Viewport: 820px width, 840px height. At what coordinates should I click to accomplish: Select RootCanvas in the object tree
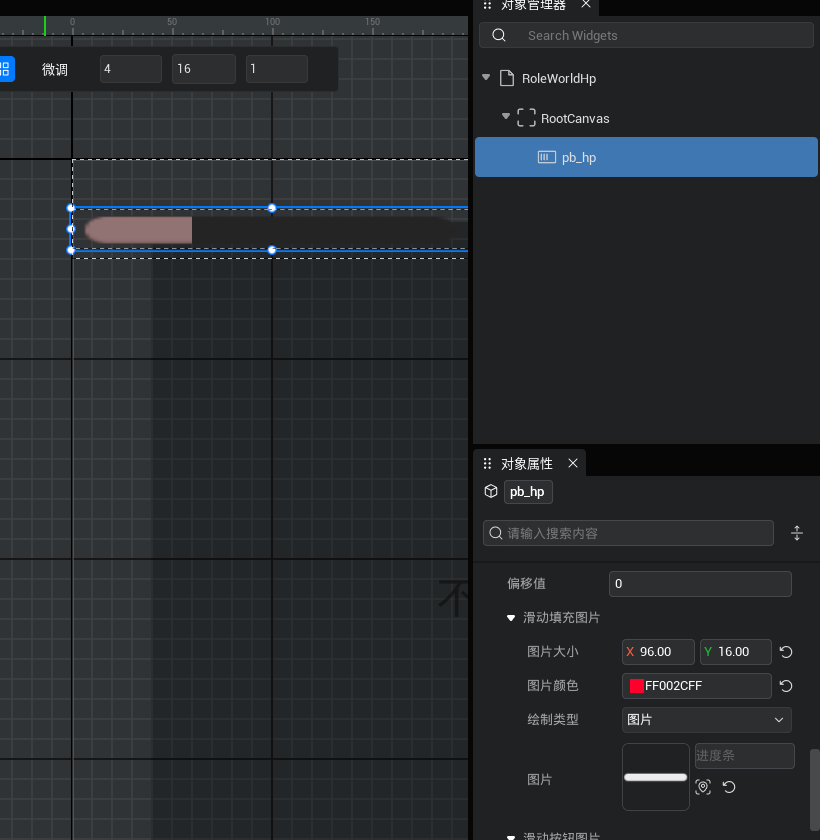575,118
